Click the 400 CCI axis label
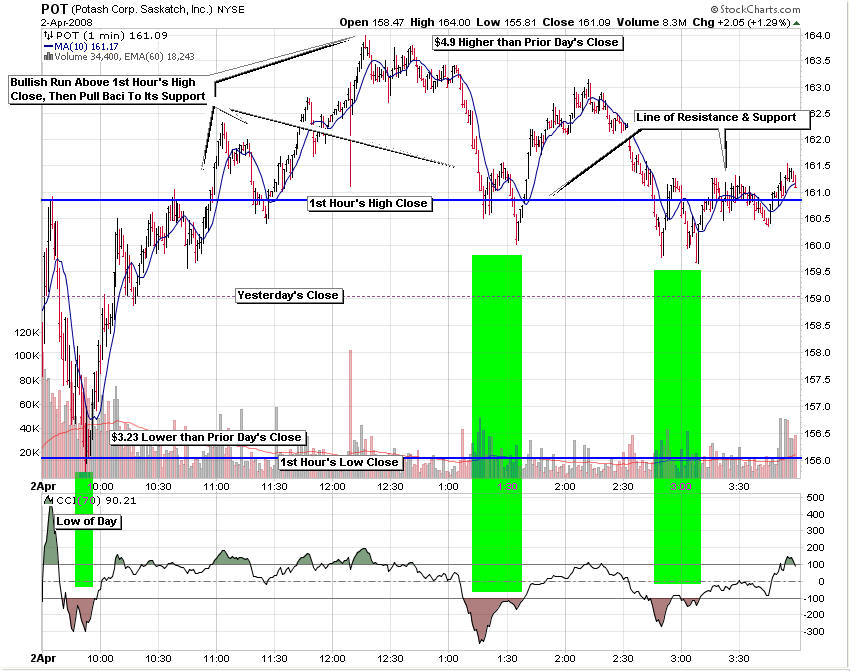The width and height of the screenshot is (858, 672). [815, 514]
